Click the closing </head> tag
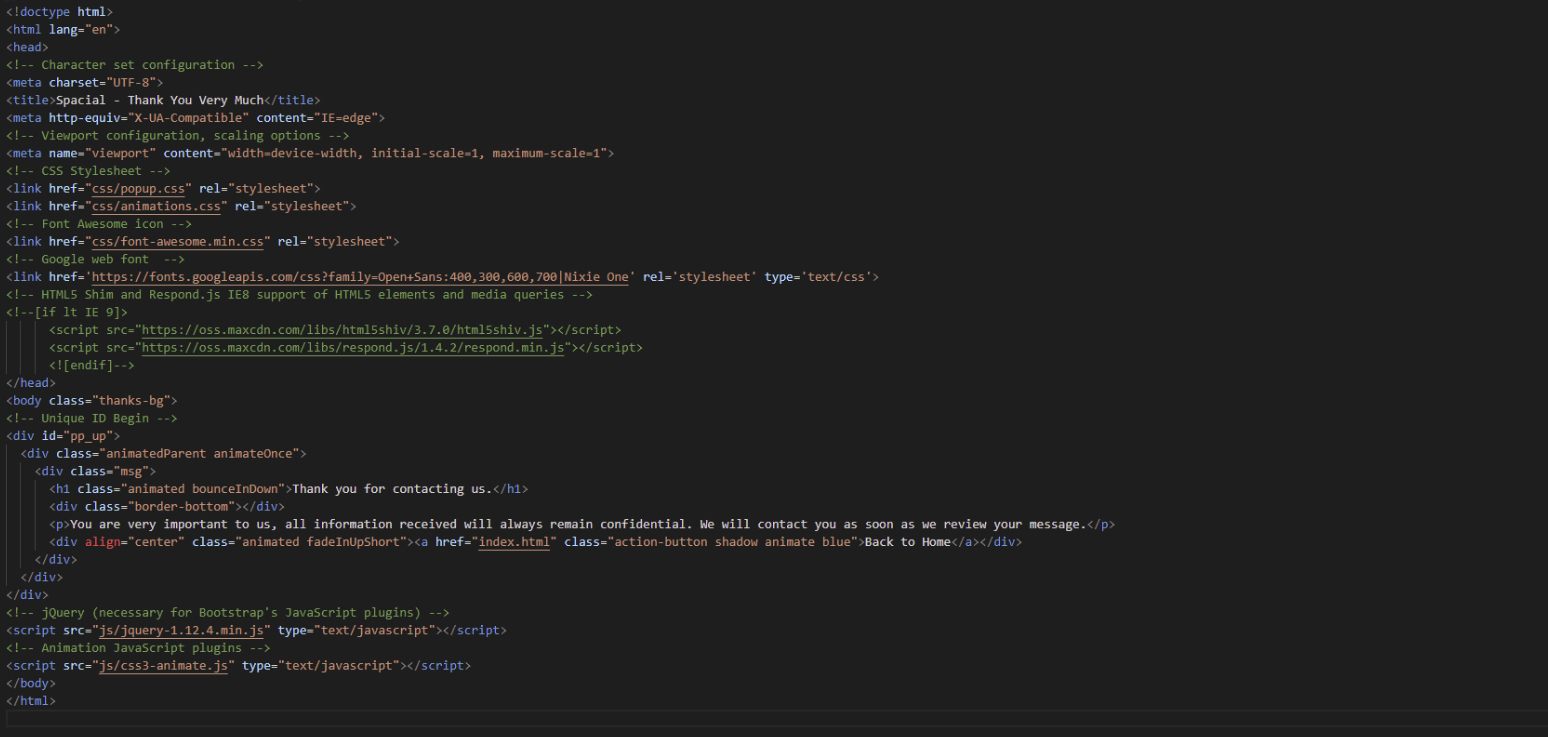This screenshot has width=1548, height=737. point(31,383)
